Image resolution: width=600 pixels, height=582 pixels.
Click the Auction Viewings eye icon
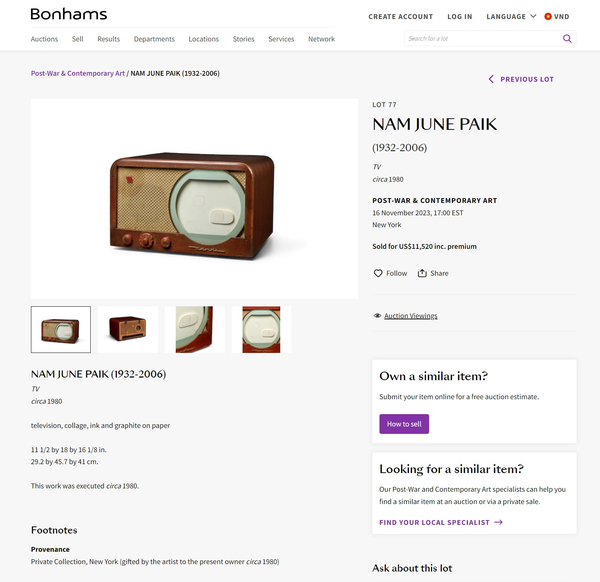(377, 316)
